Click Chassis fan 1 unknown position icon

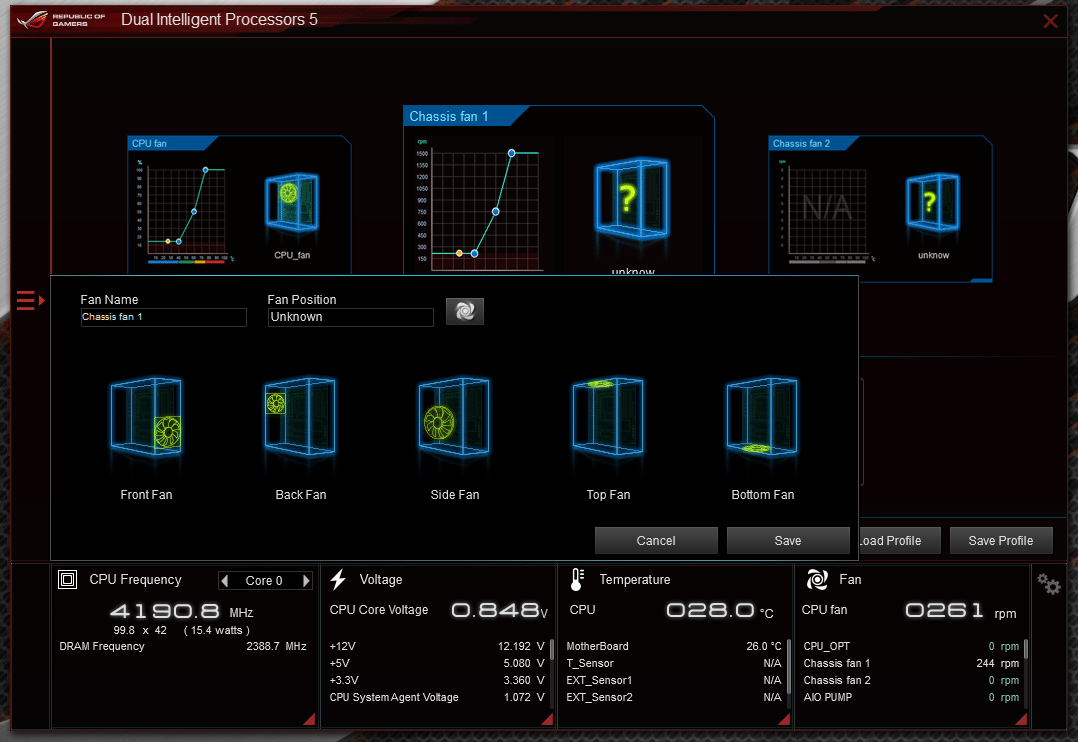coord(632,199)
